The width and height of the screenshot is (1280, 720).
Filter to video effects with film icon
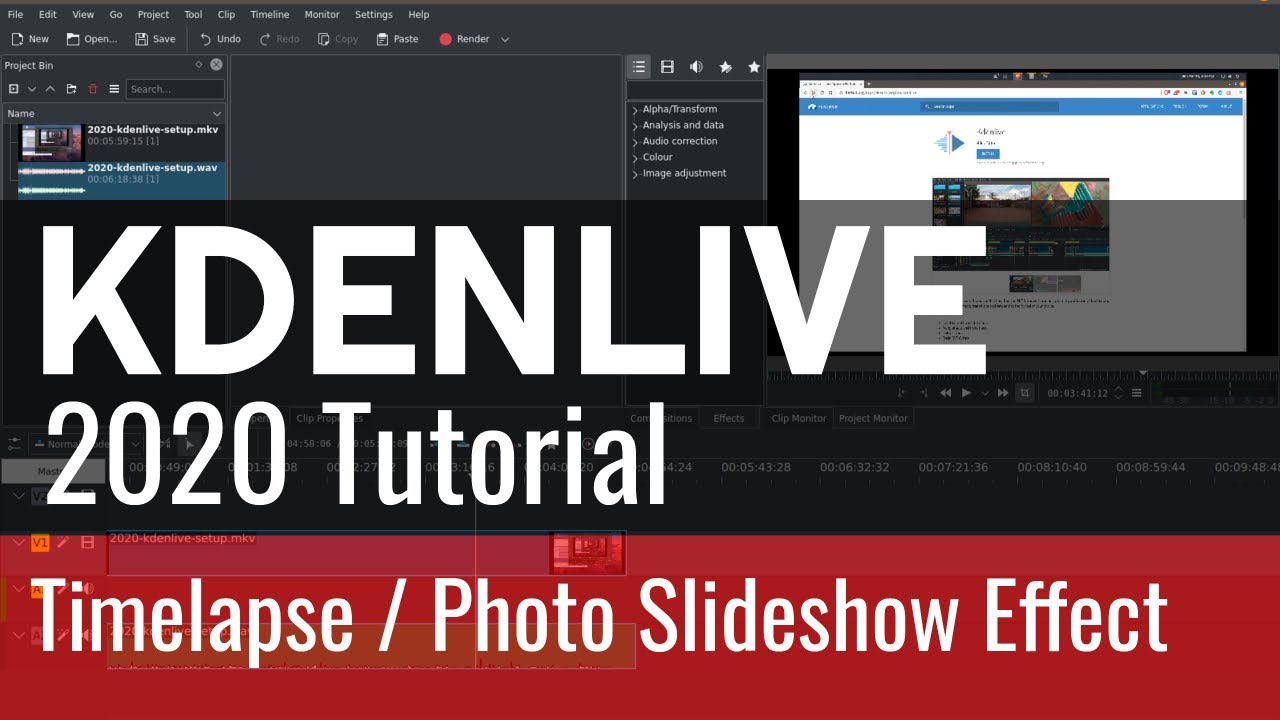(x=667, y=67)
